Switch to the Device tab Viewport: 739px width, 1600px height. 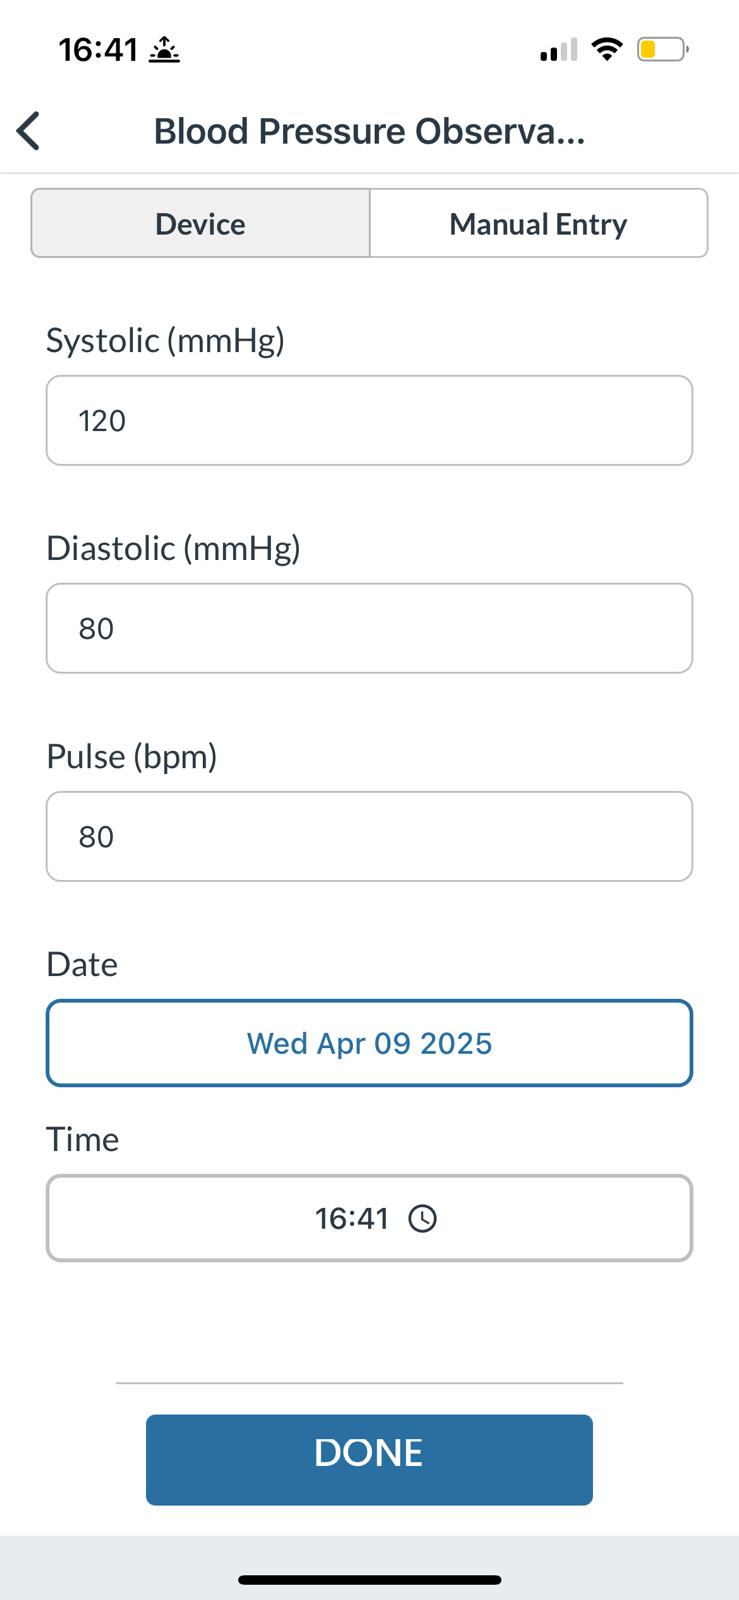point(201,223)
